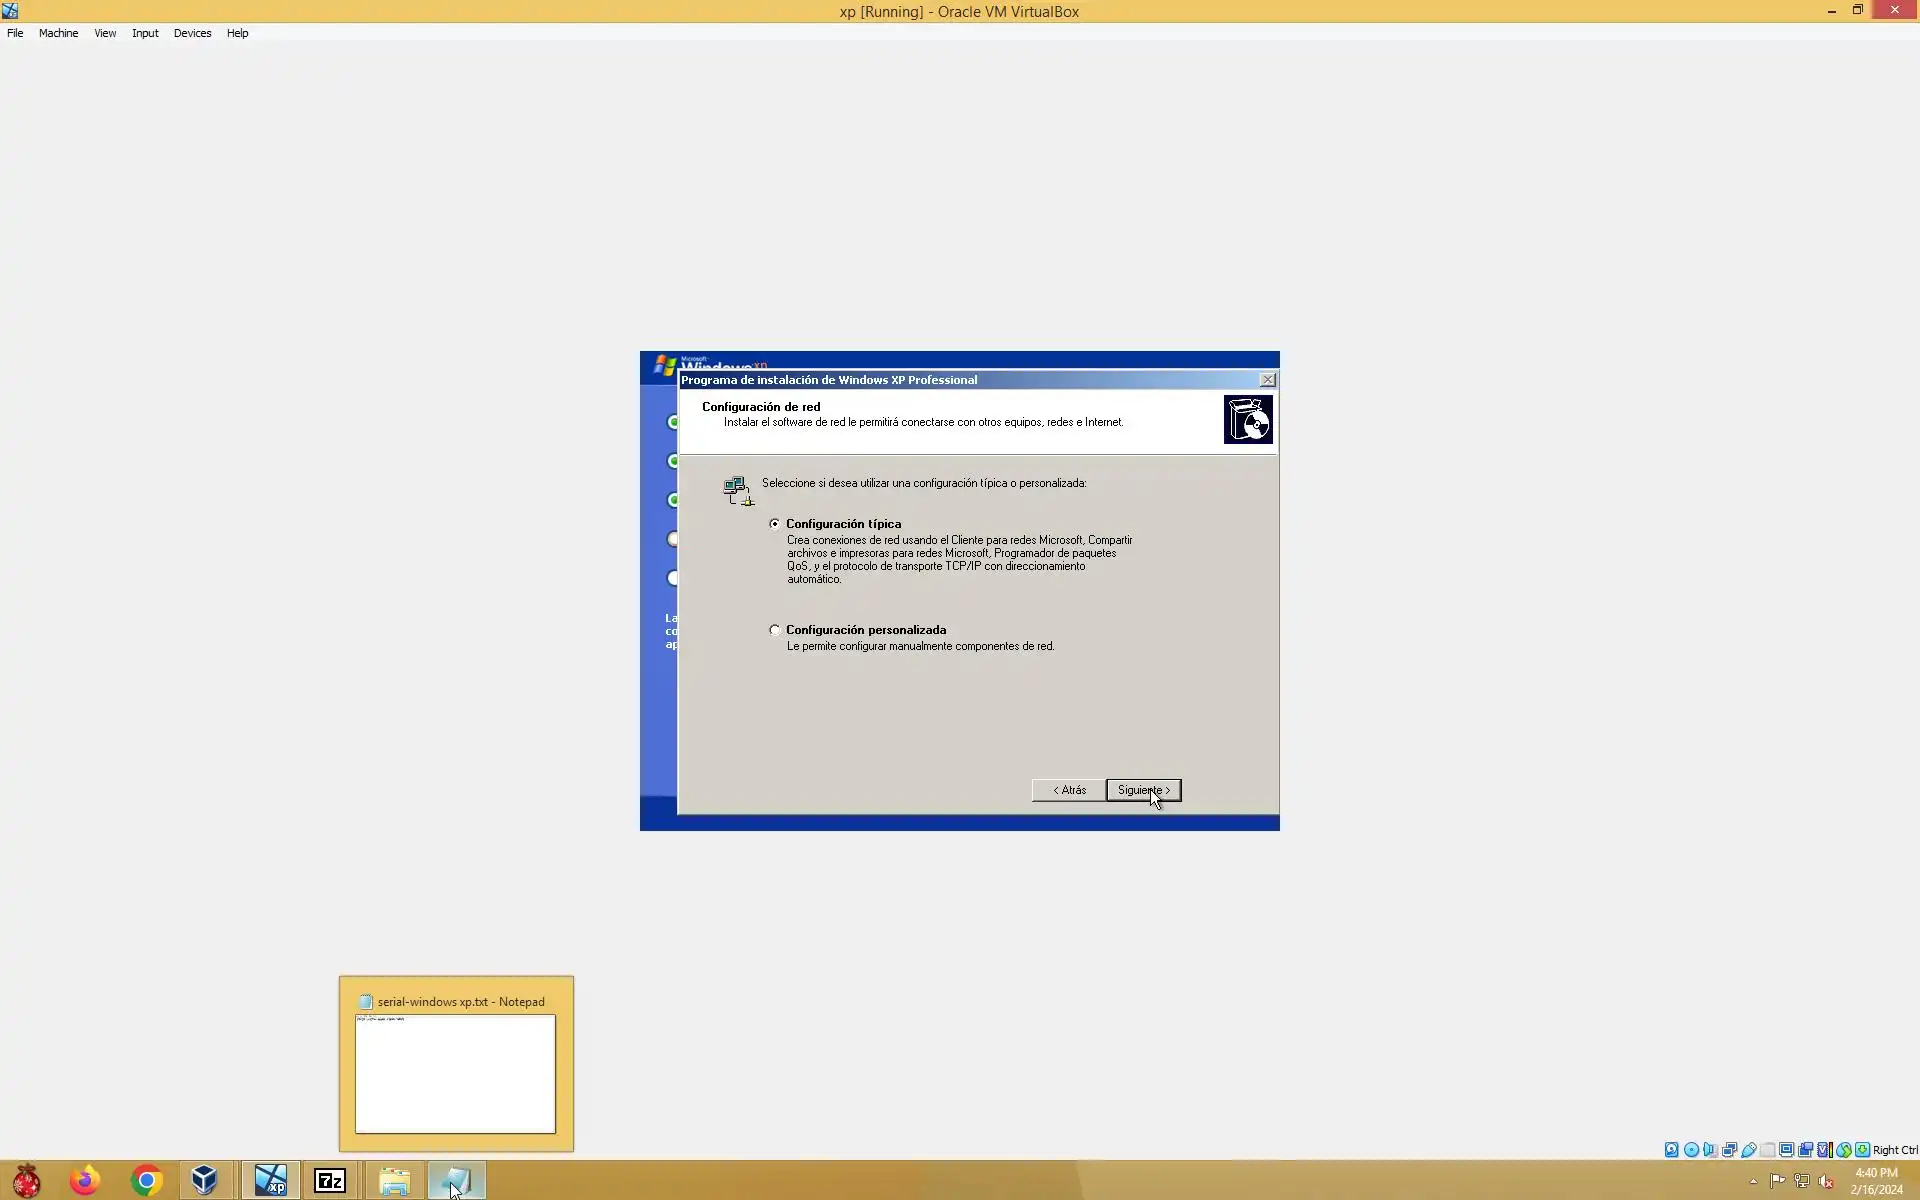1920x1200 pixels.
Task: Open the View menu
Action: [x=105, y=33]
